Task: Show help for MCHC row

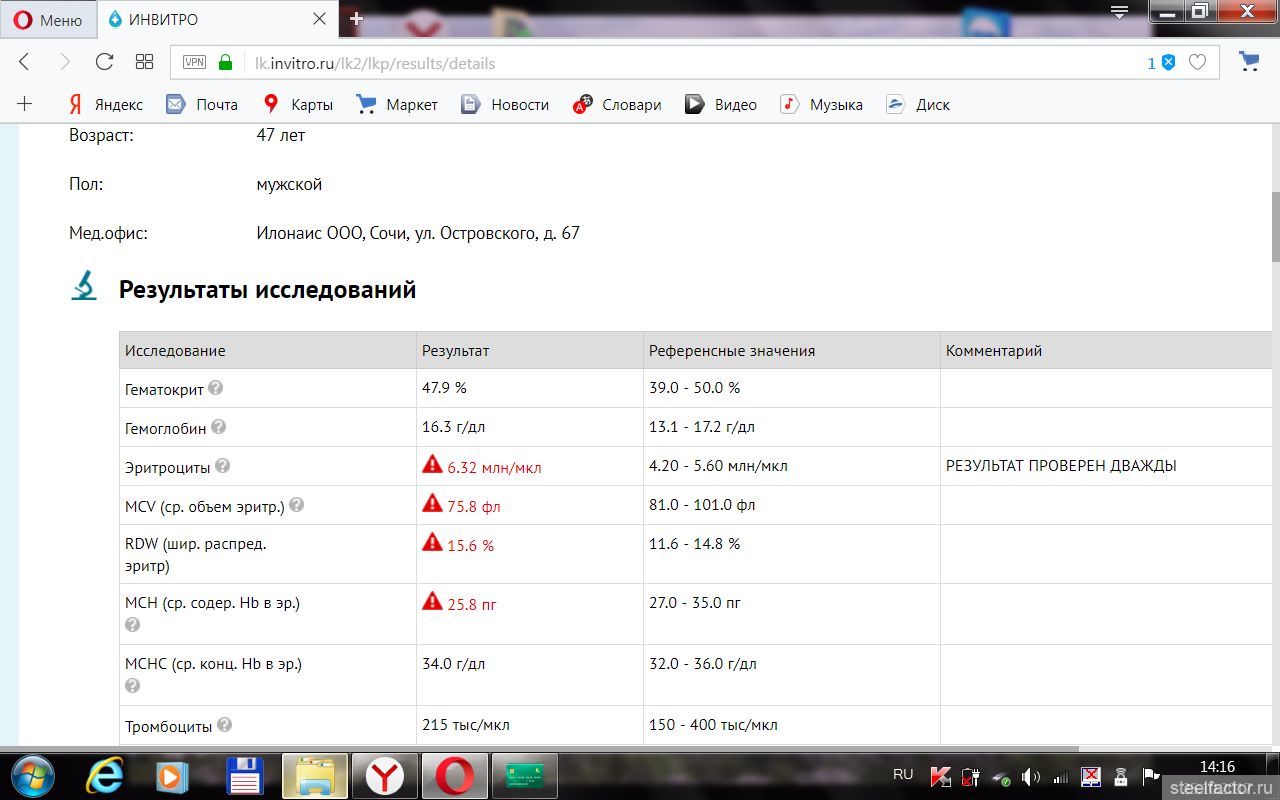Action: 132,686
